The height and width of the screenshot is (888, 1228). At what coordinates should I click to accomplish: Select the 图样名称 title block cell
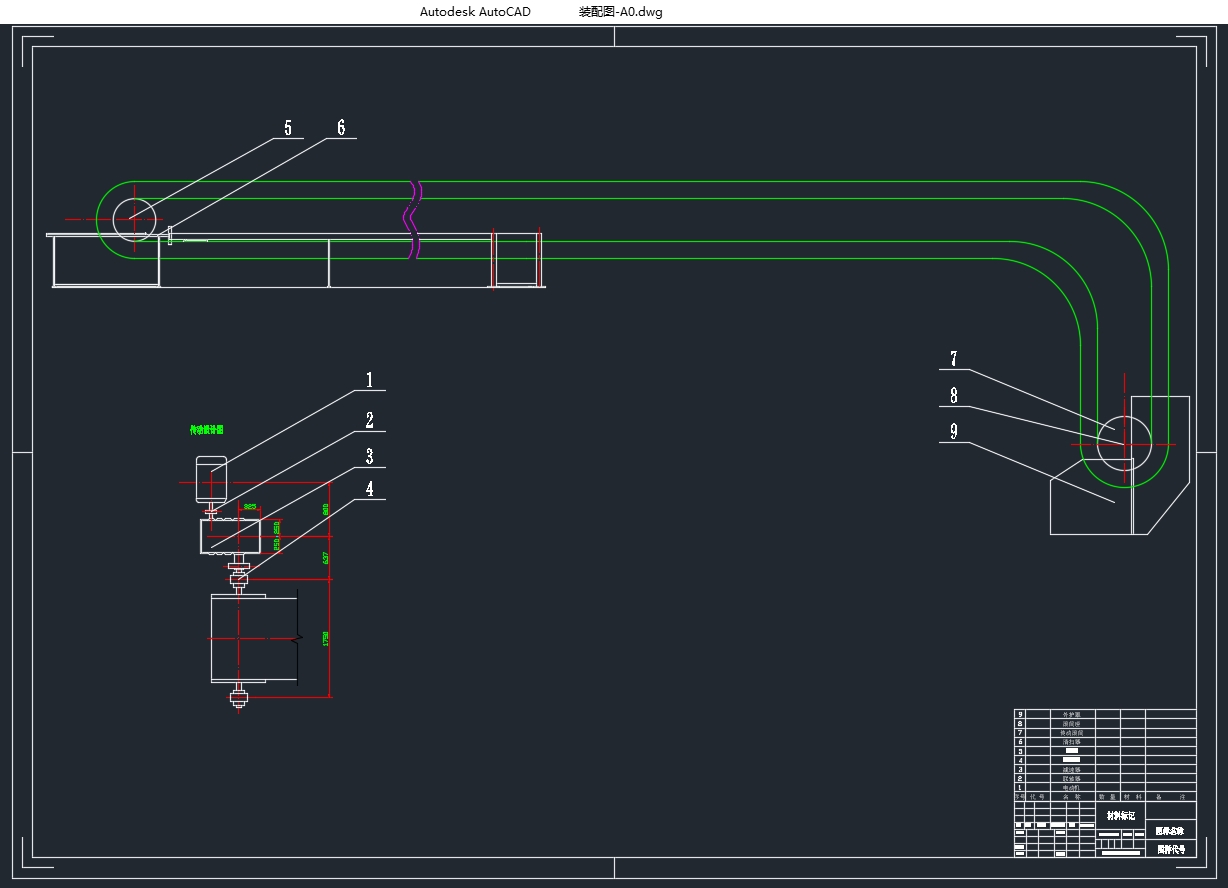[1170, 831]
